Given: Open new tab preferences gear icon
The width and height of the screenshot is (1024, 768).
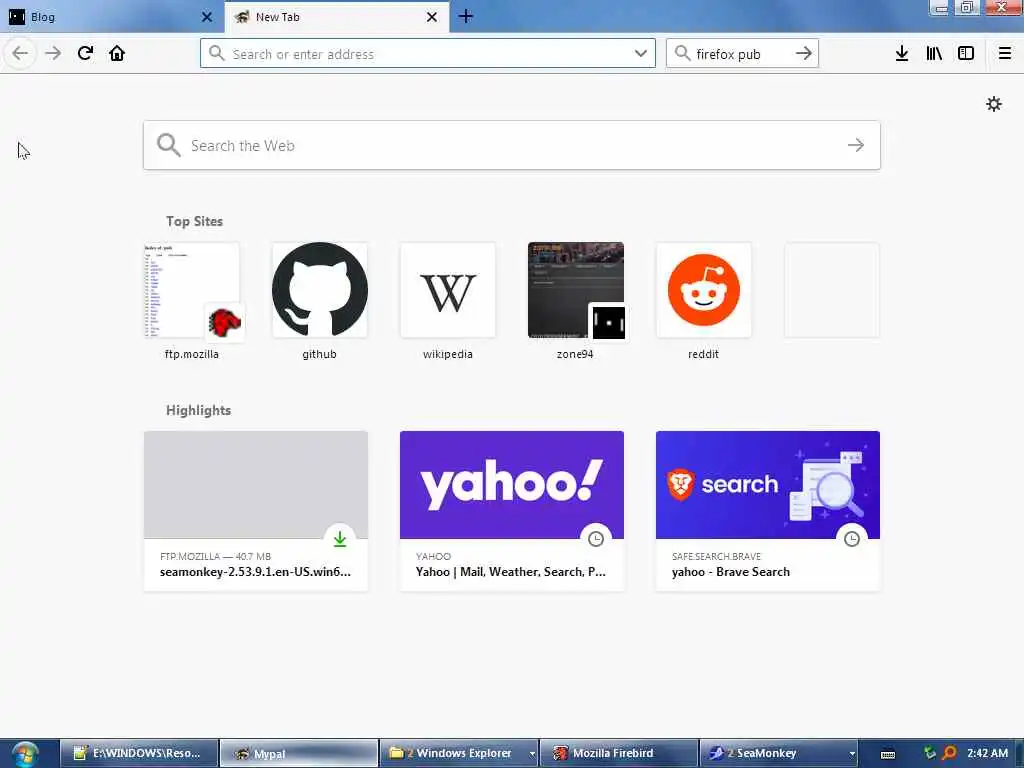Looking at the screenshot, I should (994, 104).
